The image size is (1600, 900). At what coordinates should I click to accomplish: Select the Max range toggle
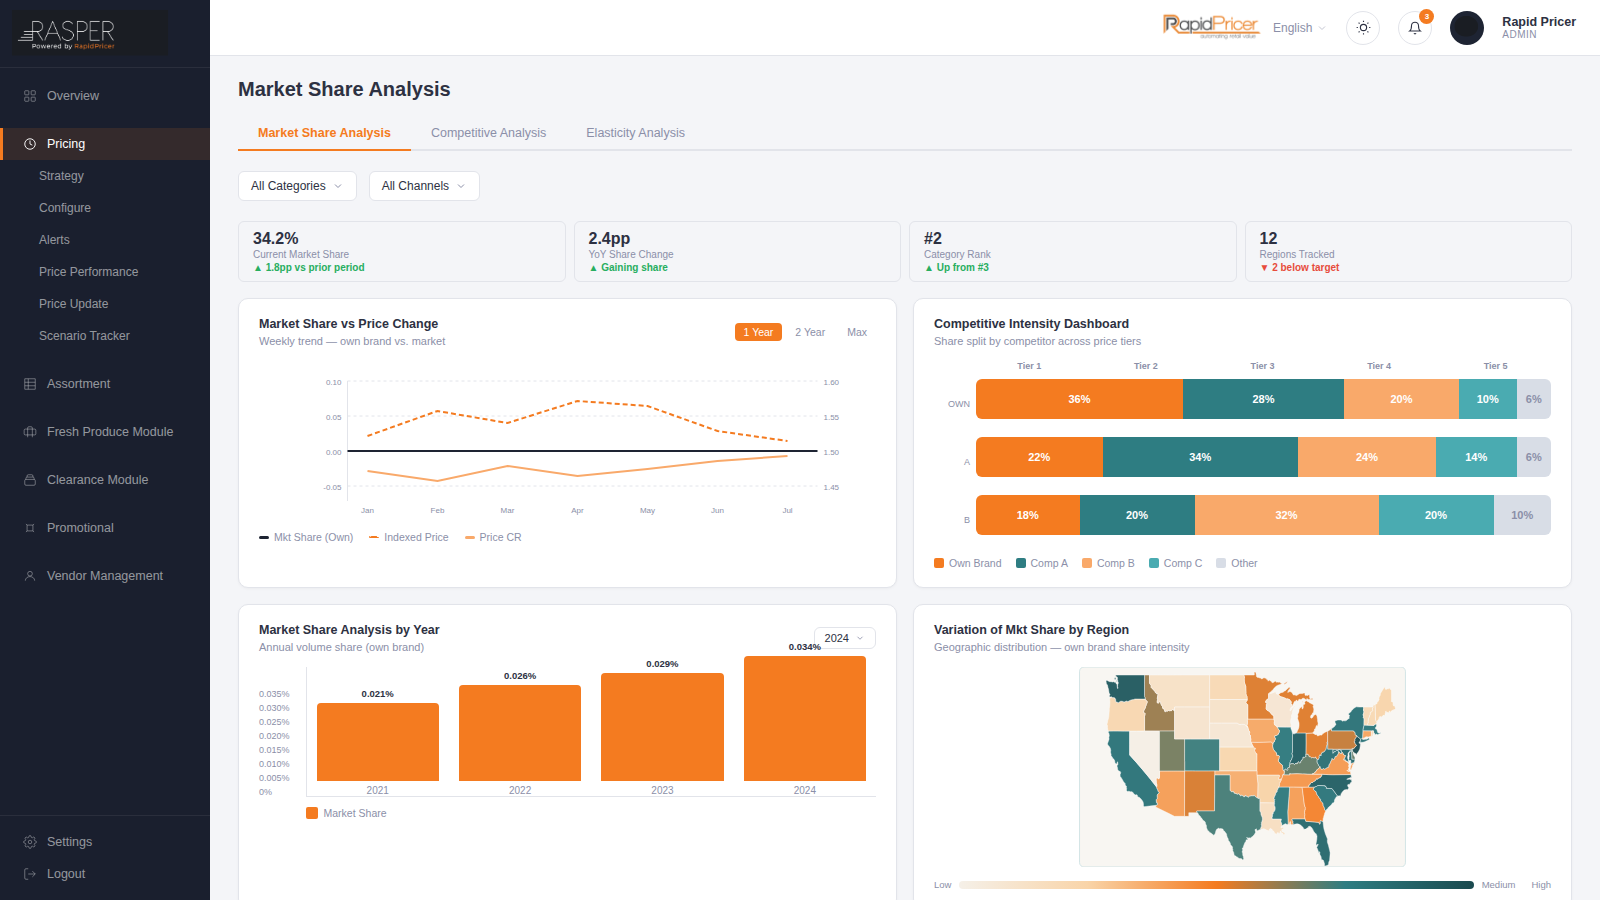pos(857,332)
